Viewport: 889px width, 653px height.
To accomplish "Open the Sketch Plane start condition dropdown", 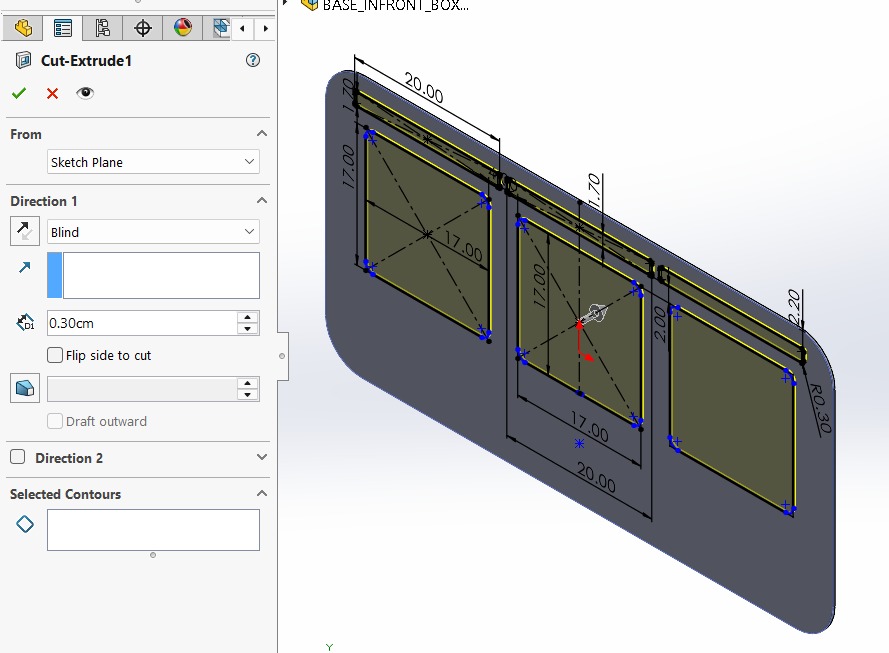I will point(153,162).
